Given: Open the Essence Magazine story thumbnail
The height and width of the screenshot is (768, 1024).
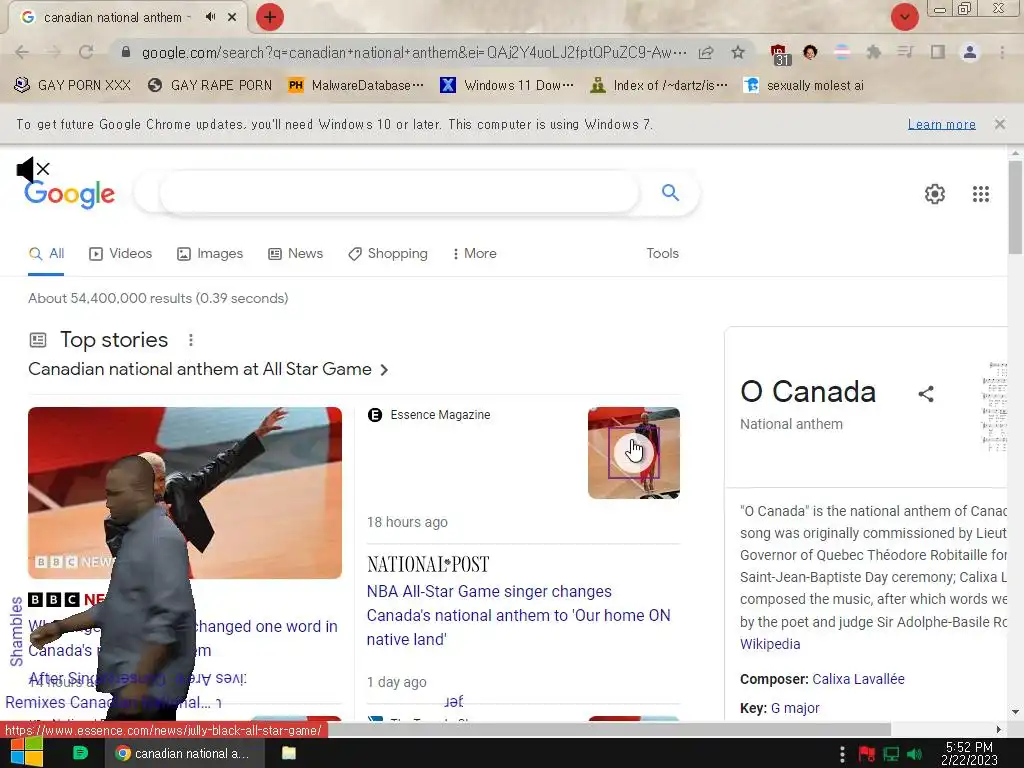Looking at the screenshot, I should click(x=633, y=453).
